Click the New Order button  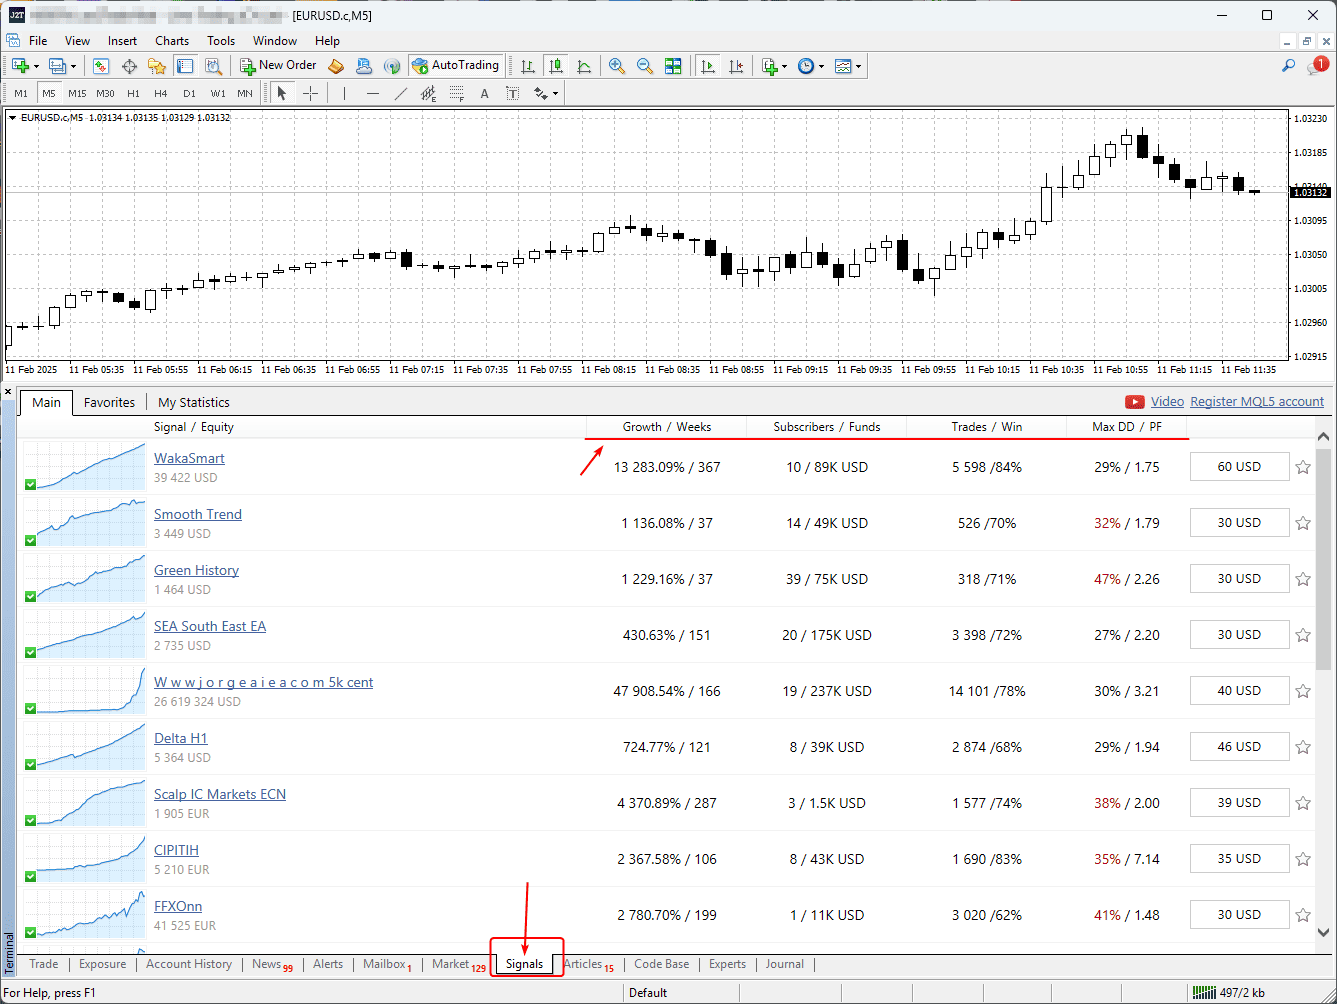click(279, 66)
